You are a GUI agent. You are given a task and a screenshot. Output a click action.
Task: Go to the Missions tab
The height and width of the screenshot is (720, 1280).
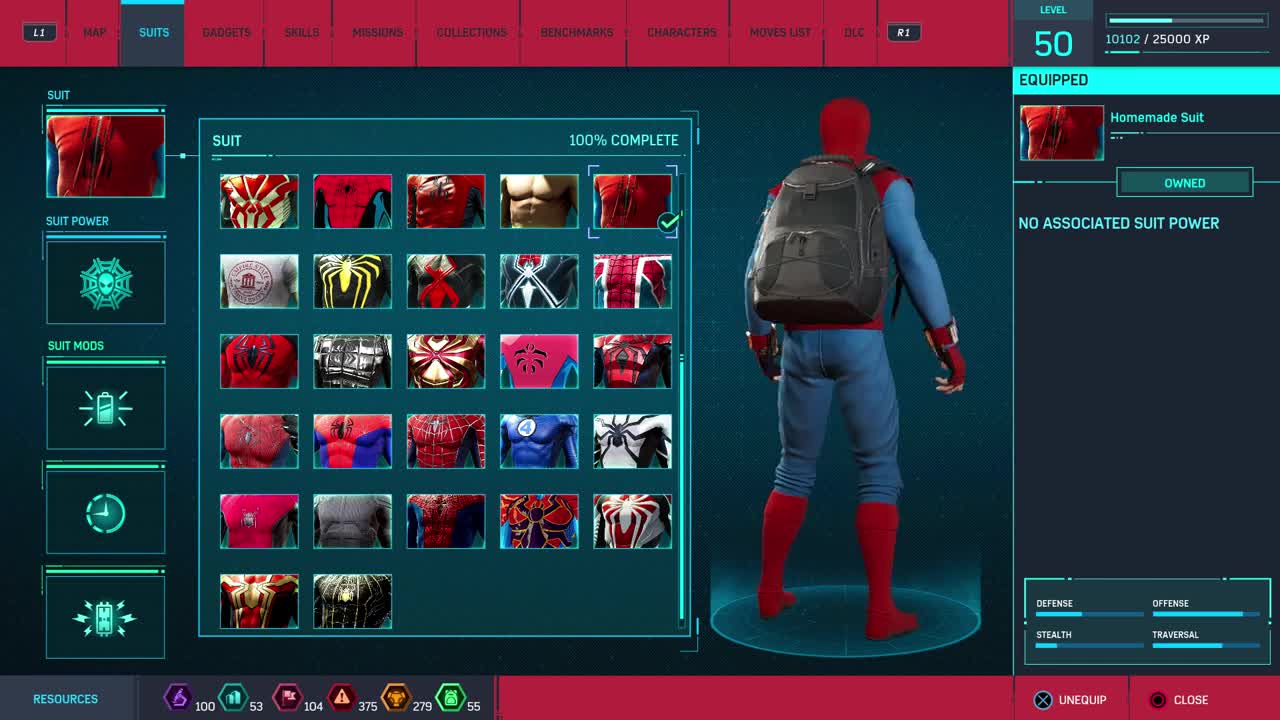point(379,33)
